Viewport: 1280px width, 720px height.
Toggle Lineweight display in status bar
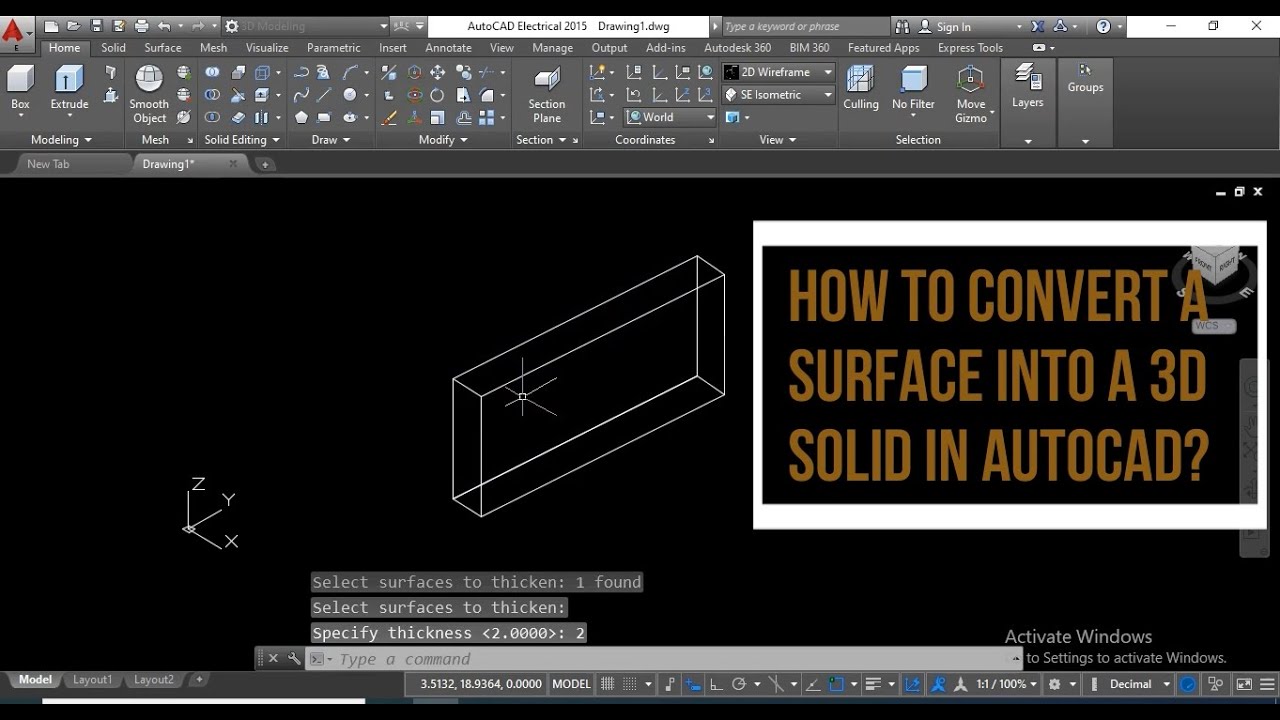click(x=872, y=684)
